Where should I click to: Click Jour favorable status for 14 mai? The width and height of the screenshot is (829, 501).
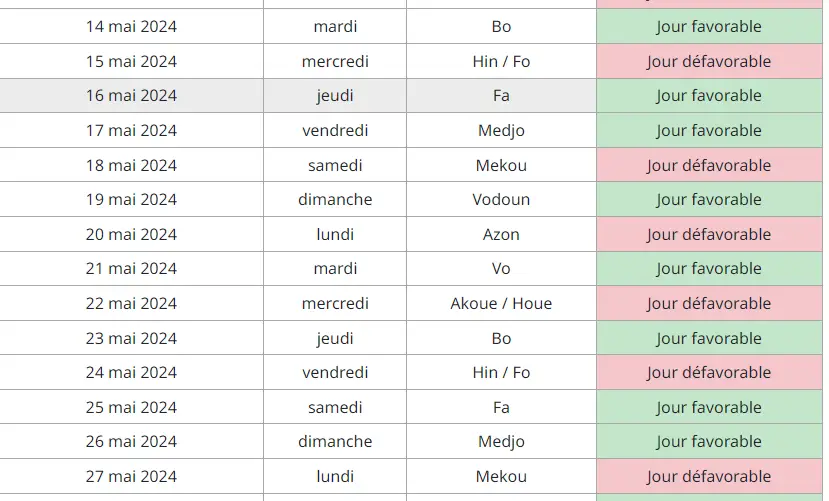708,27
